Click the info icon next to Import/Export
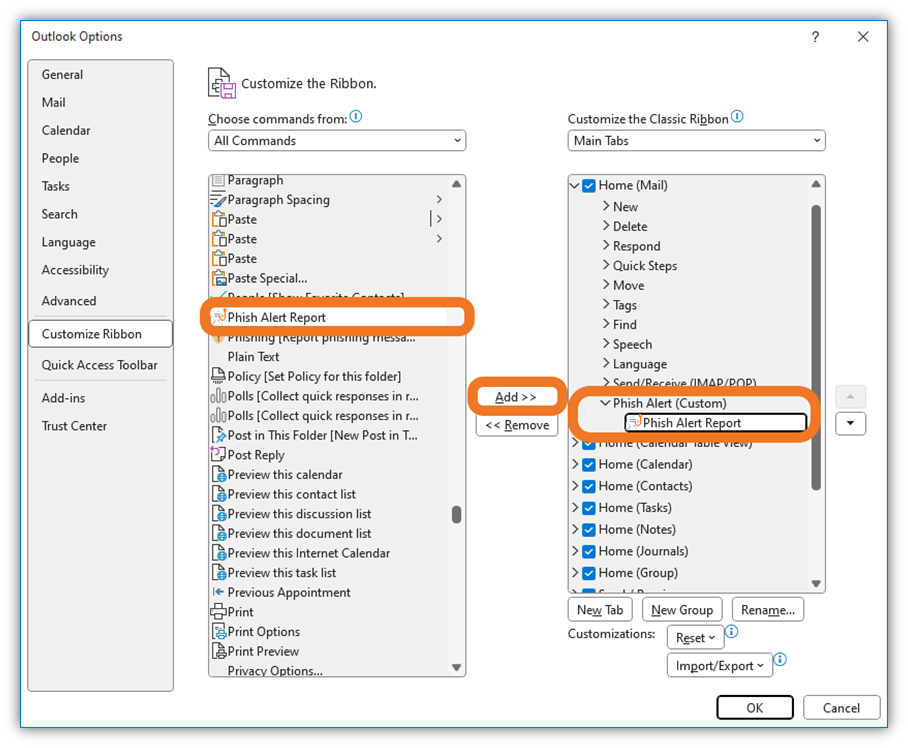 pyautogui.click(x=780, y=659)
